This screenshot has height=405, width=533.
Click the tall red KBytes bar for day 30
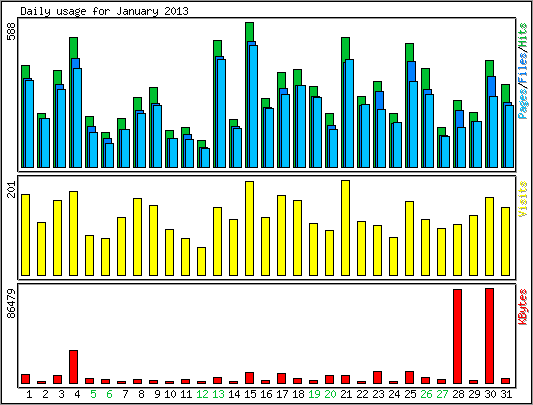coord(489,336)
